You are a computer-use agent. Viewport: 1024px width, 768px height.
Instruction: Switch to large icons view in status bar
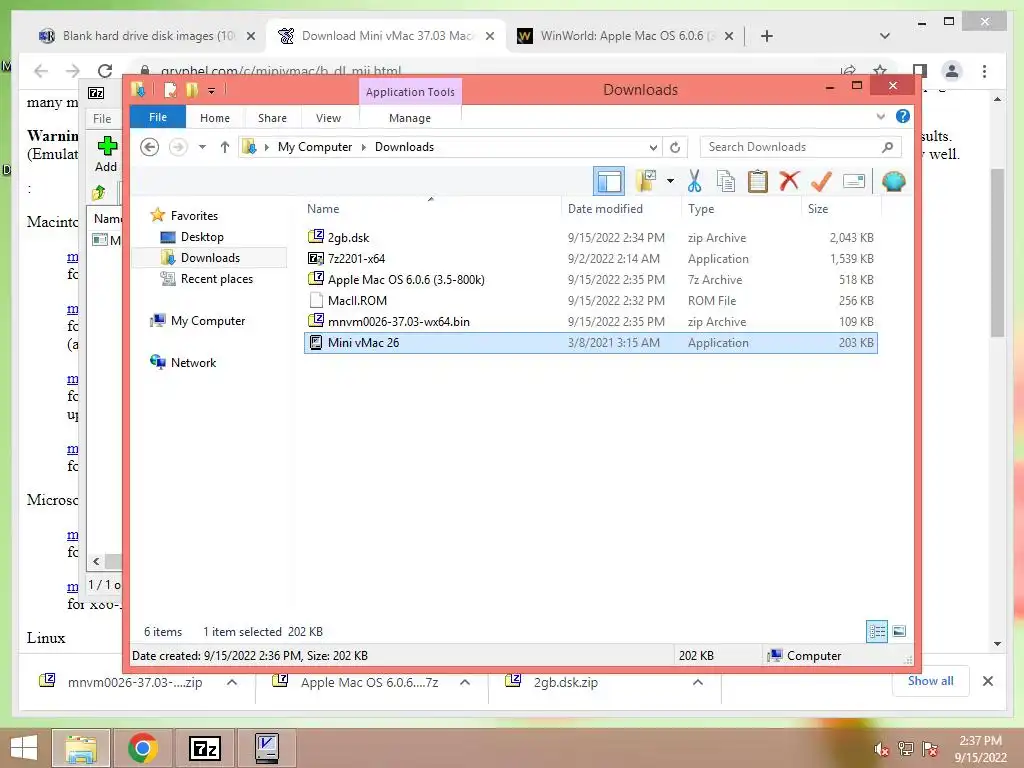(x=899, y=631)
